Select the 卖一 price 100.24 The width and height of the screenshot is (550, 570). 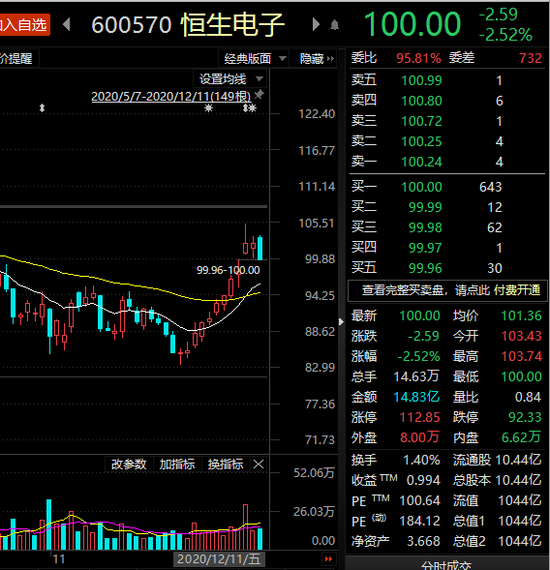[421, 162]
